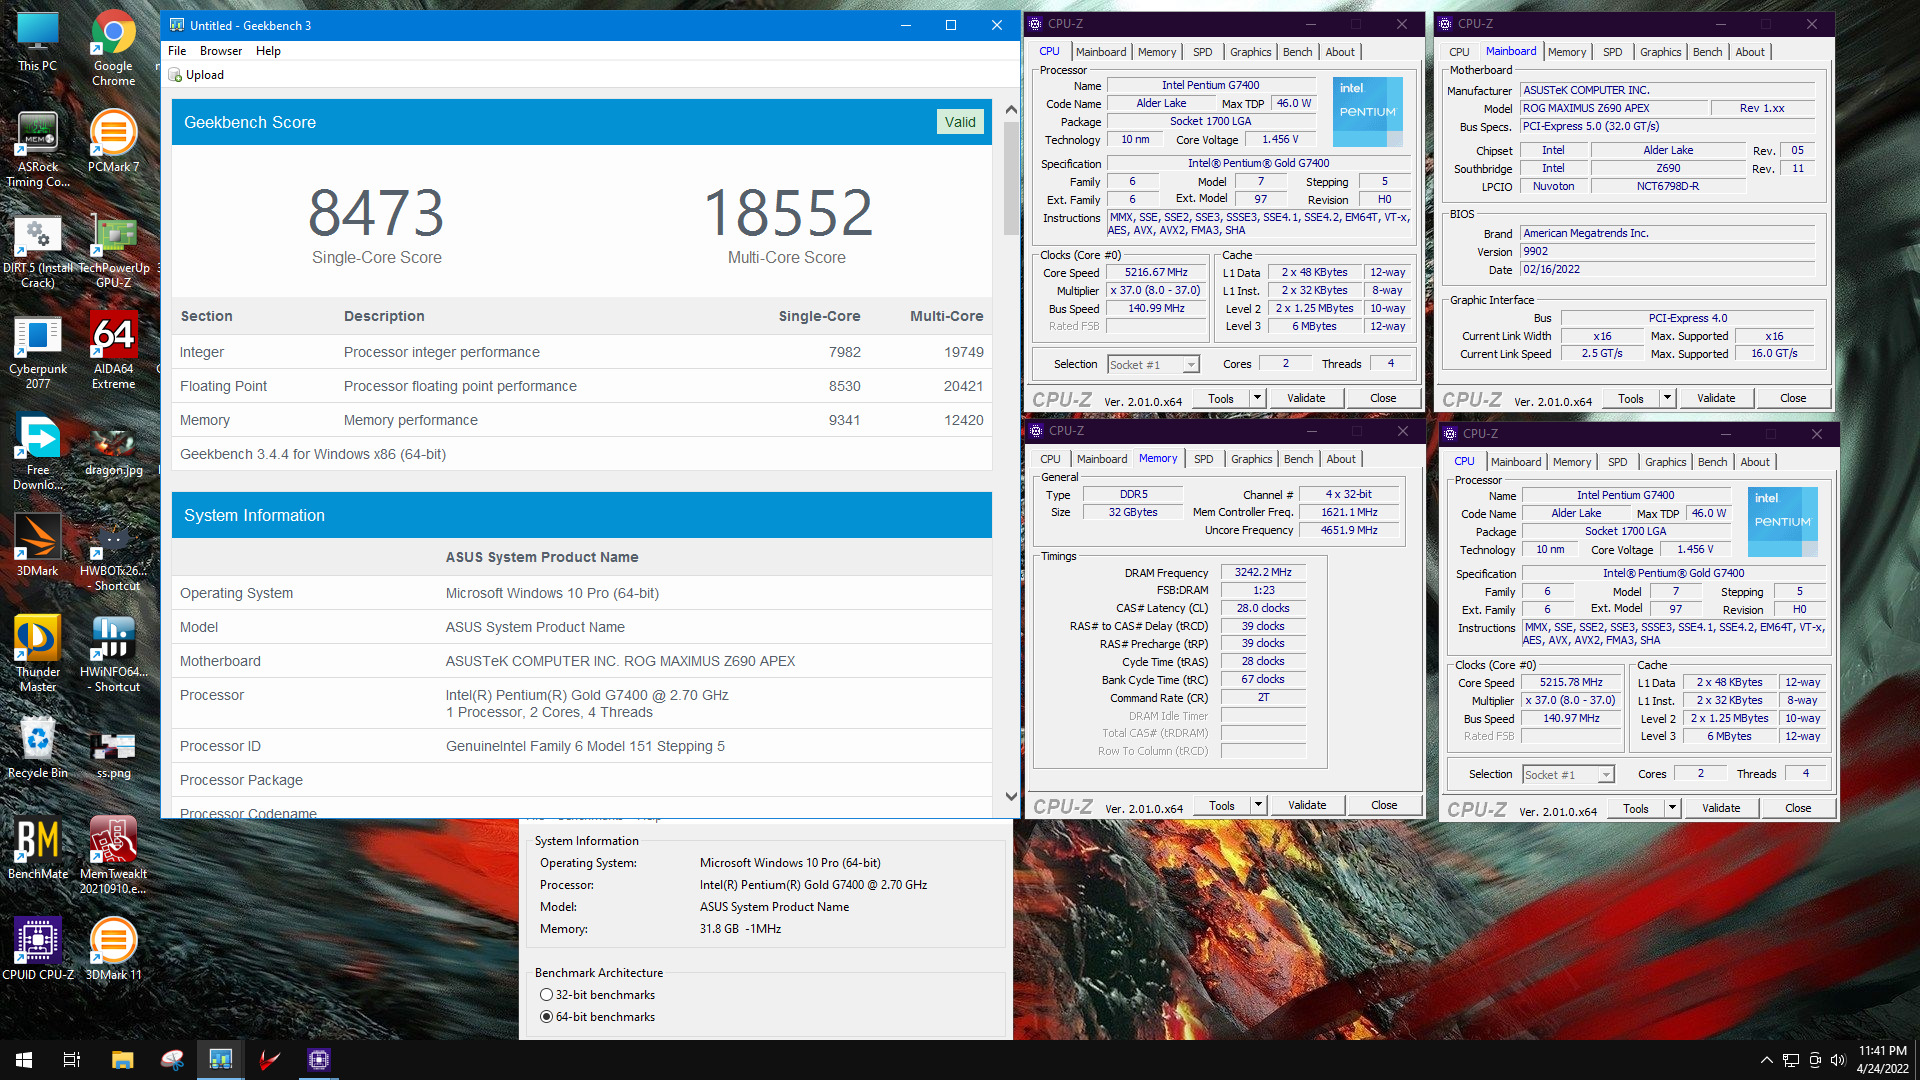Click the Multi-Core Score 18552 value
The height and width of the screenshot is (1080, 1920).
coord(788,213)
